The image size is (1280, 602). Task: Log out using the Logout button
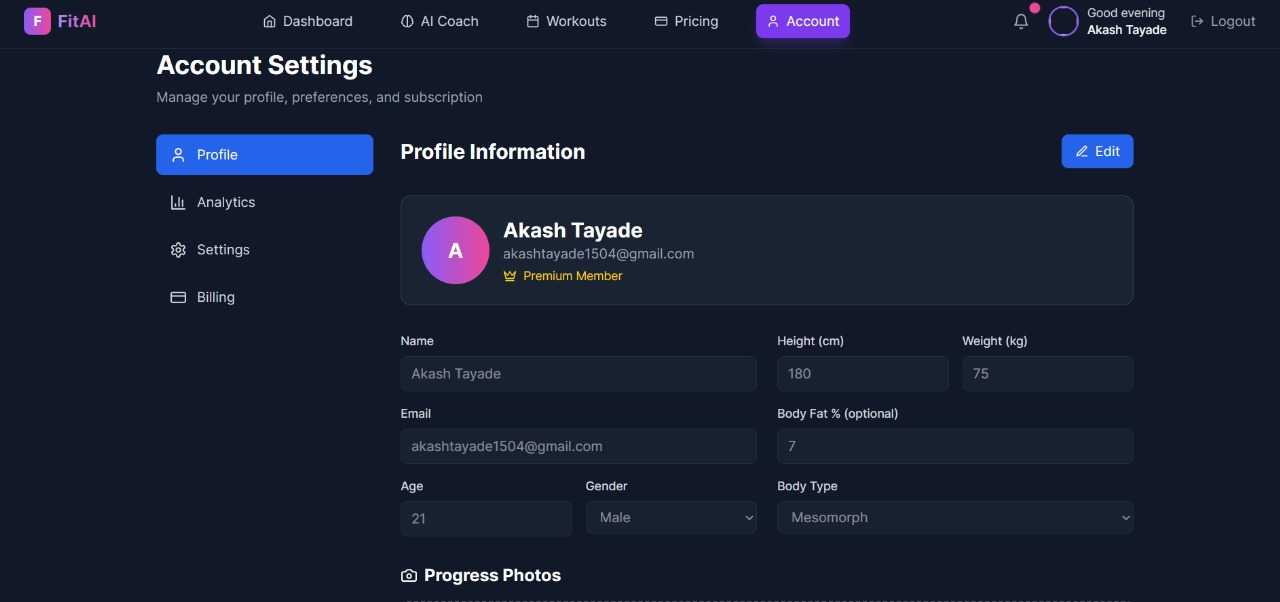click(1223, 21)
